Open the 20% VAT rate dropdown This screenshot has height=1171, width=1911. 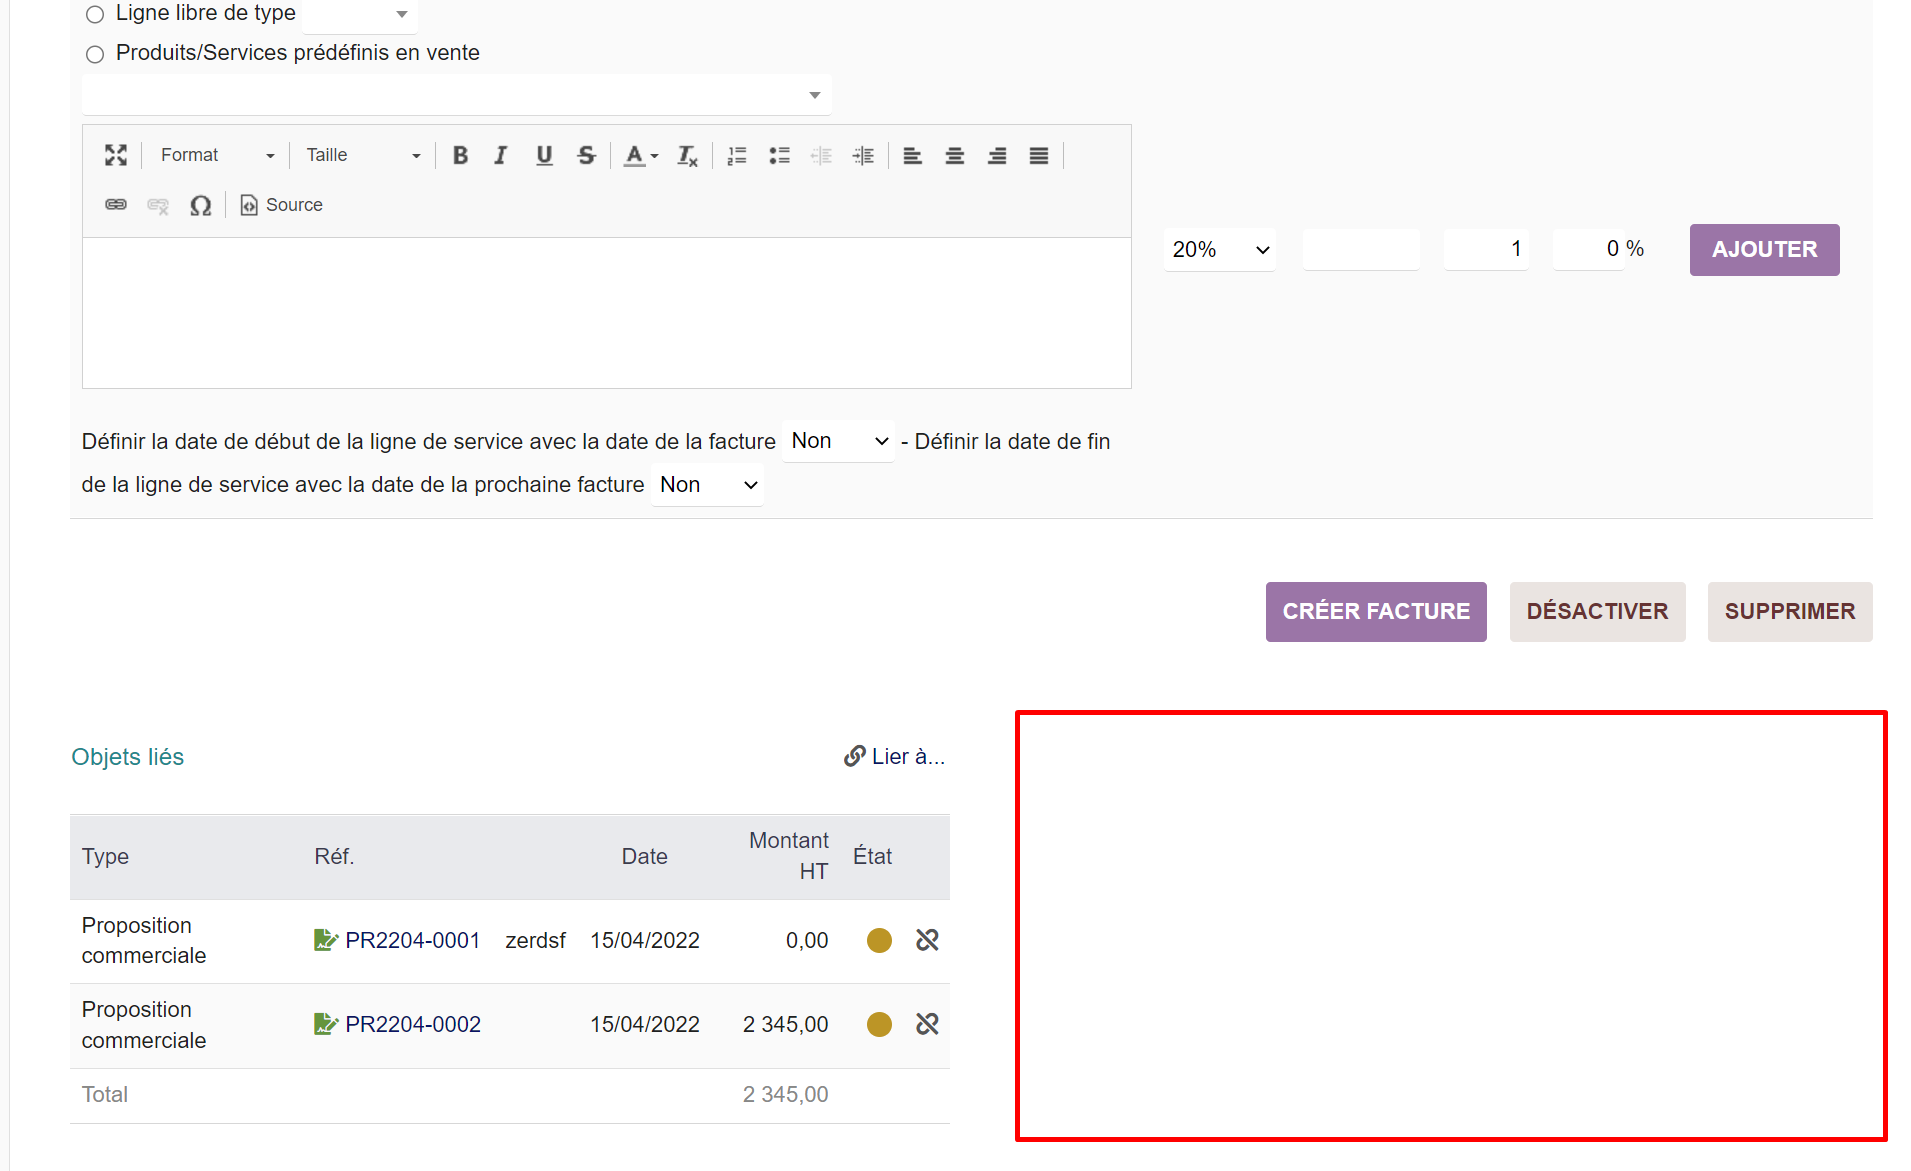pos(1219,249)
